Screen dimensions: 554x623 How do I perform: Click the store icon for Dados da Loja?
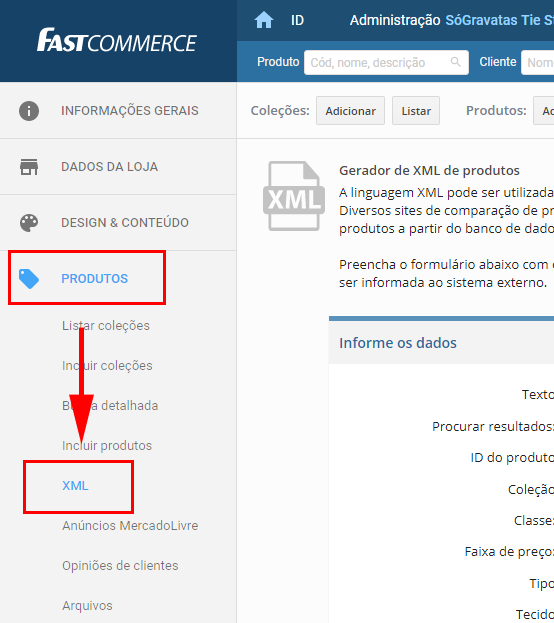pyautogui.click(x=29, y=167)
